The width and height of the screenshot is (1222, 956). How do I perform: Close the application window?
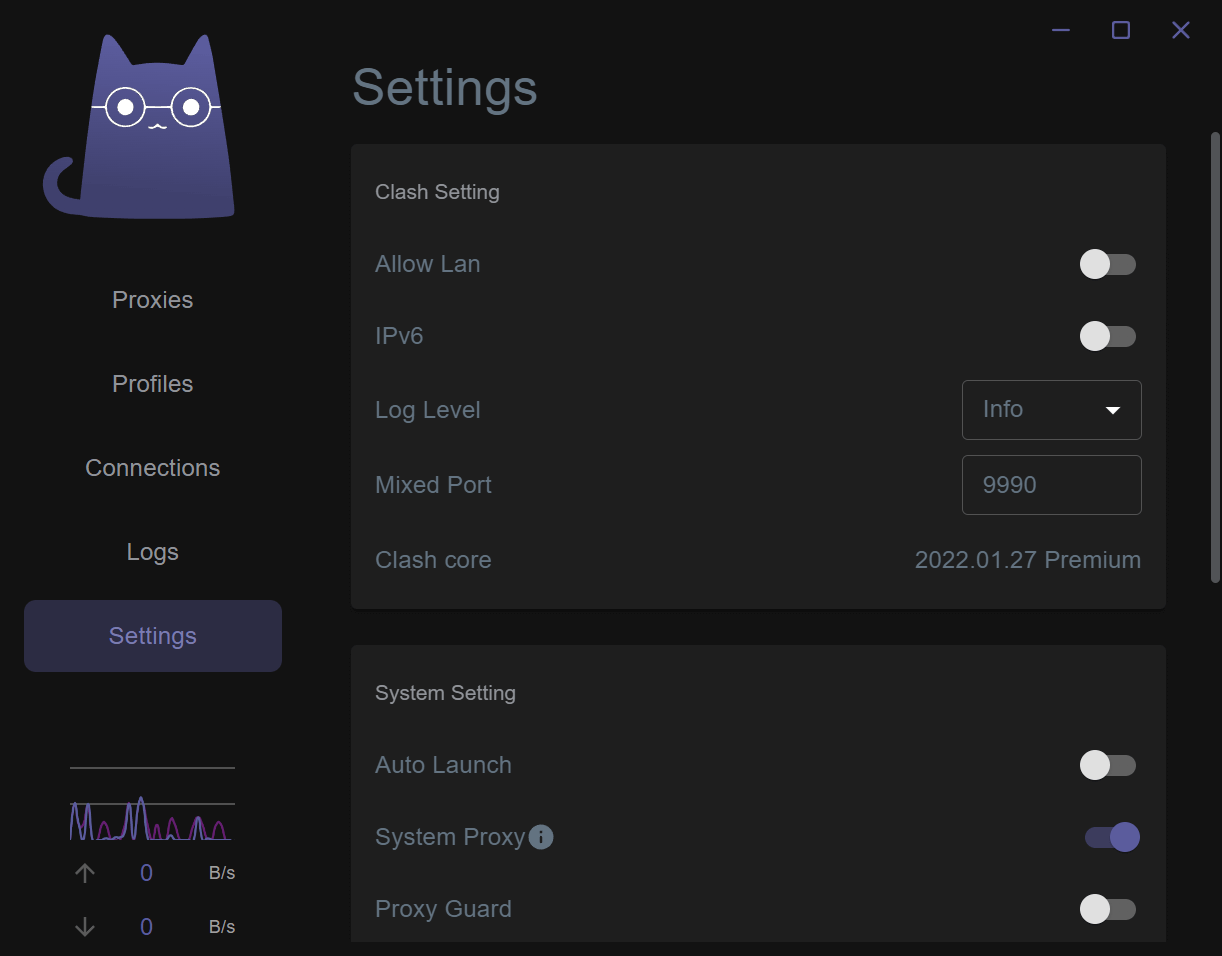(1181, 30)
